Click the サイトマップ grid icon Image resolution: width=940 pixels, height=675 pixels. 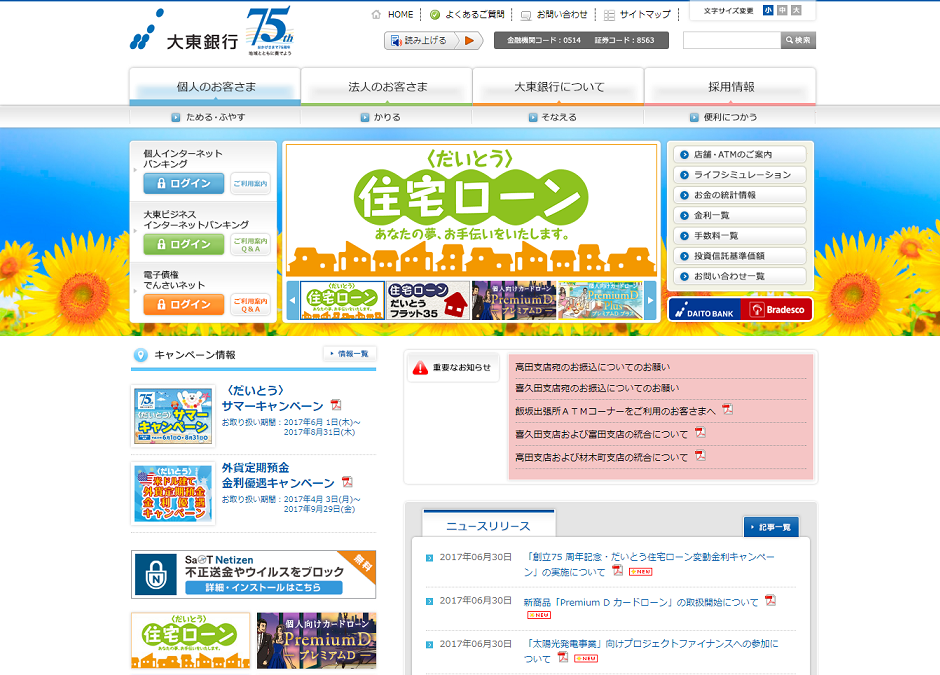click(x=609, y=15)
